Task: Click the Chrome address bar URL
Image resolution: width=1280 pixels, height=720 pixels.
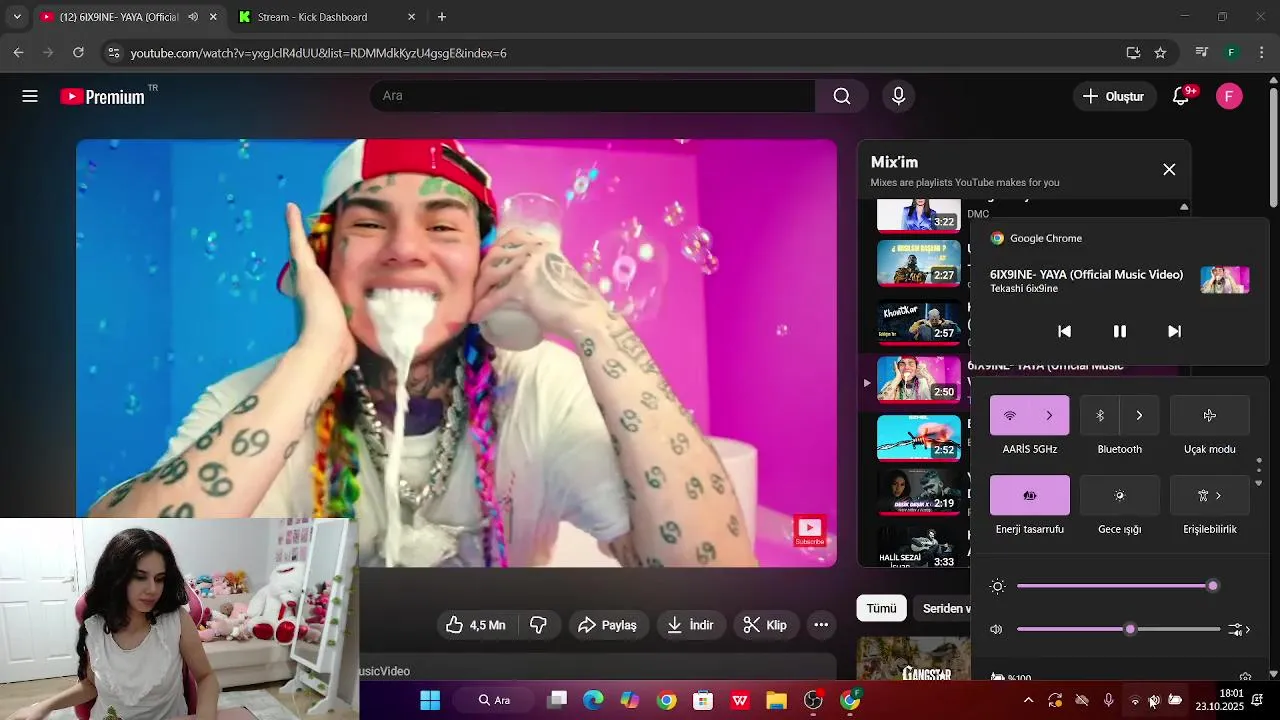Action: [x=318, y=53]
